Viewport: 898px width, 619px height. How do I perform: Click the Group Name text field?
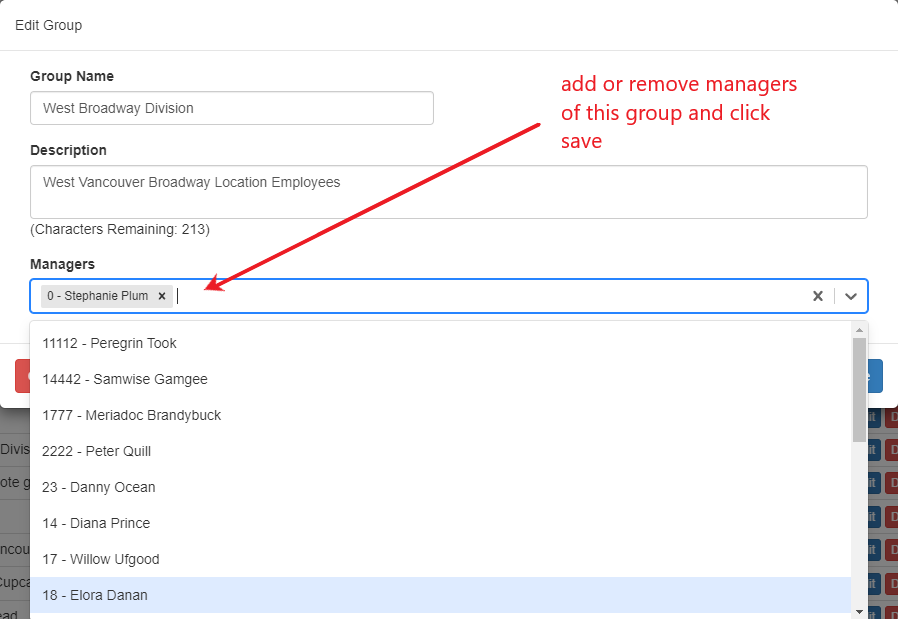[x=231, y=108]
